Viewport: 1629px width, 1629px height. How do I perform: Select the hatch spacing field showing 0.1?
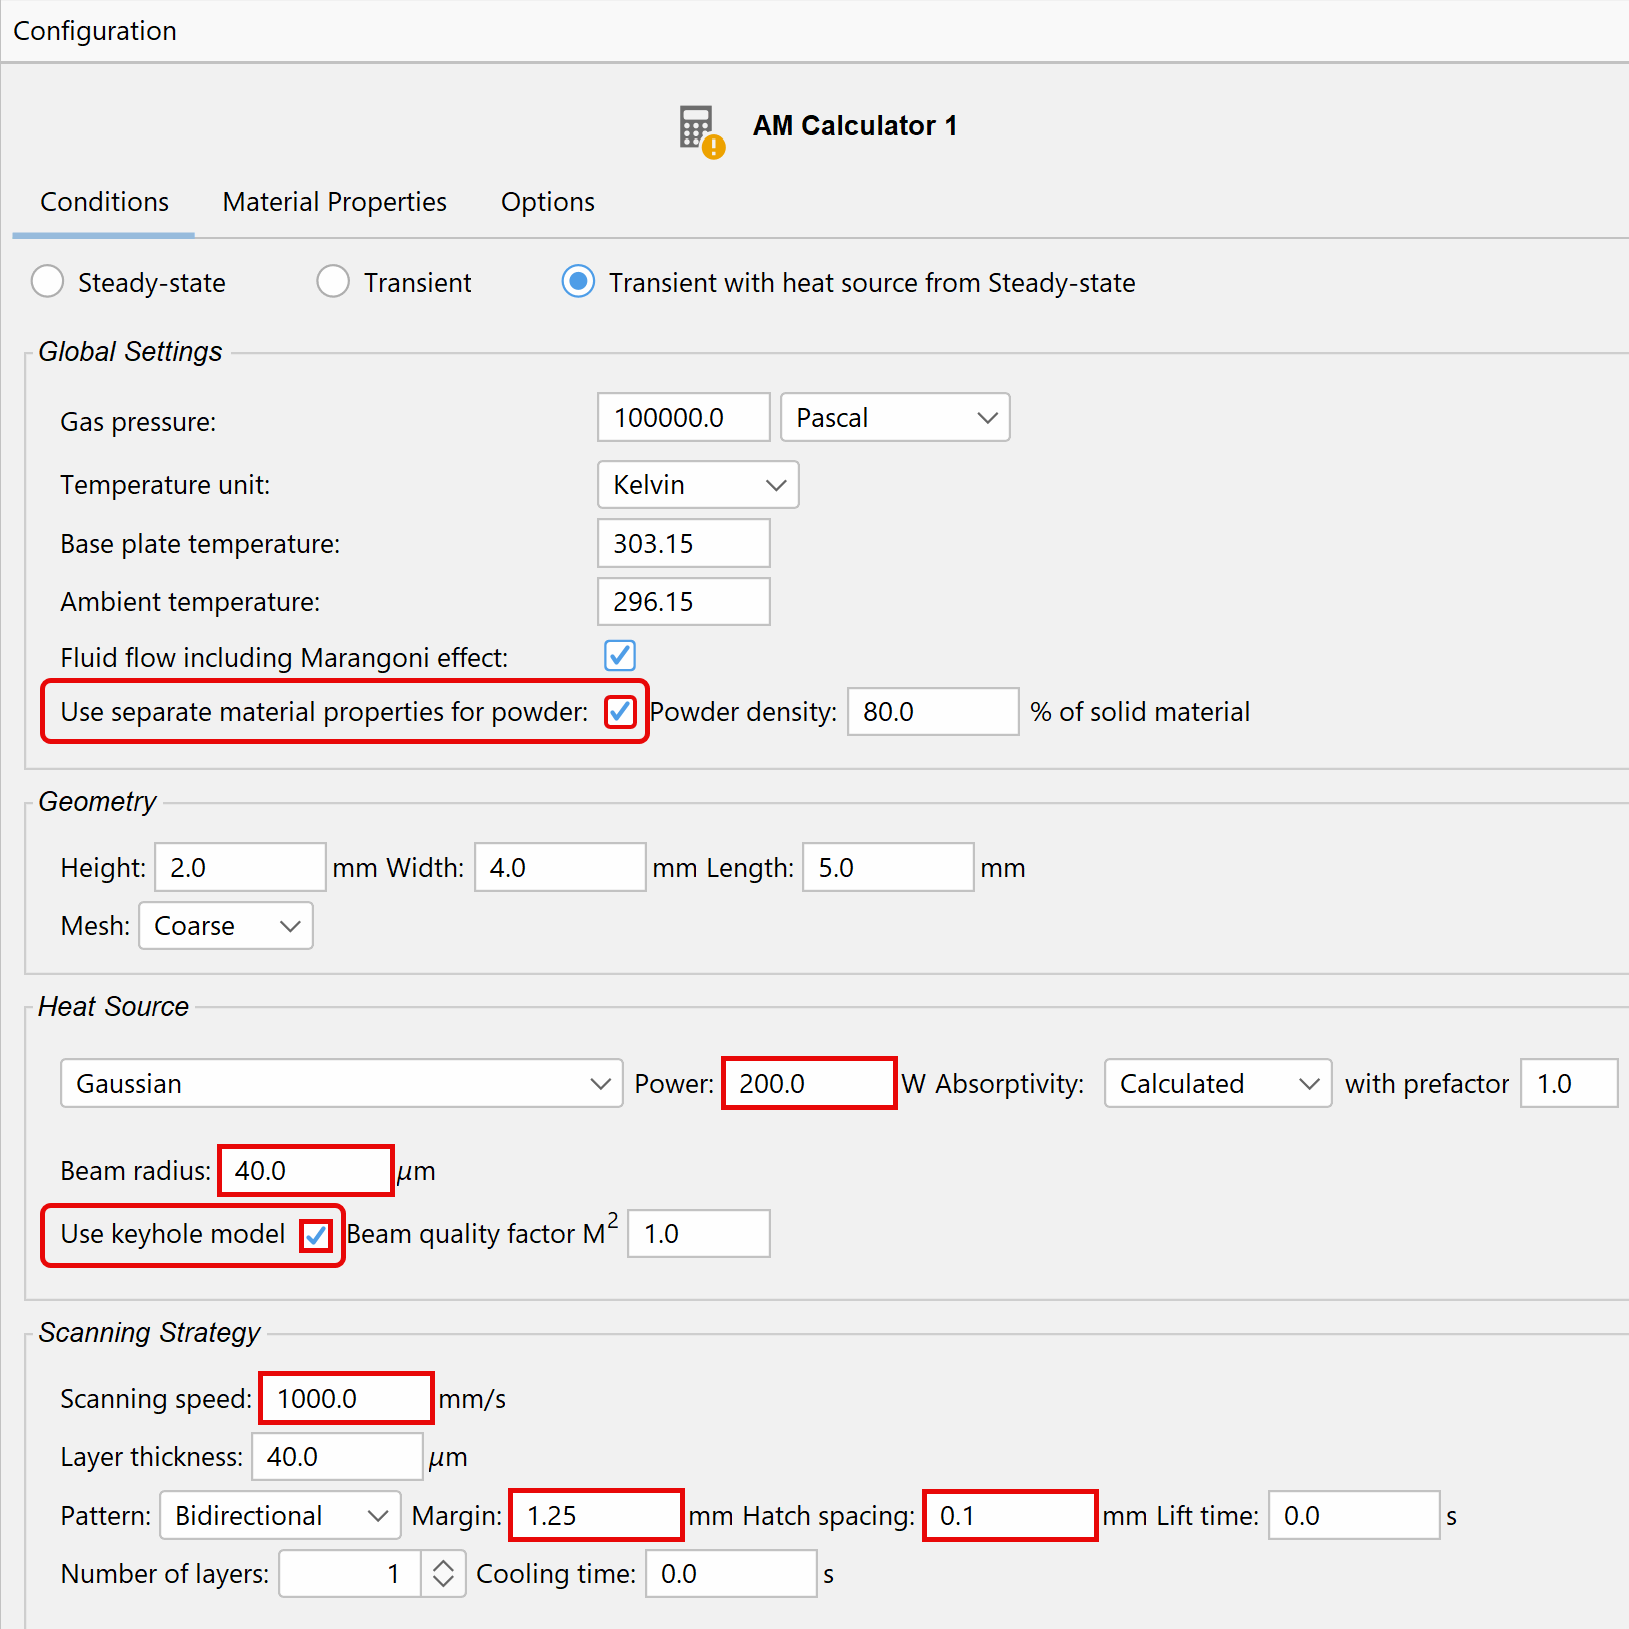pos(1009,1515)
